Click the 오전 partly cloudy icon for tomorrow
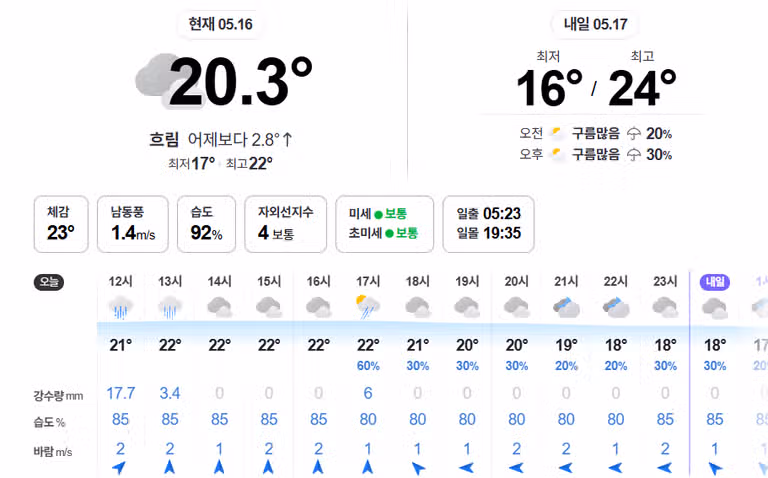The width and height of the screenshot is (768, 478). (x=557, y=133)
